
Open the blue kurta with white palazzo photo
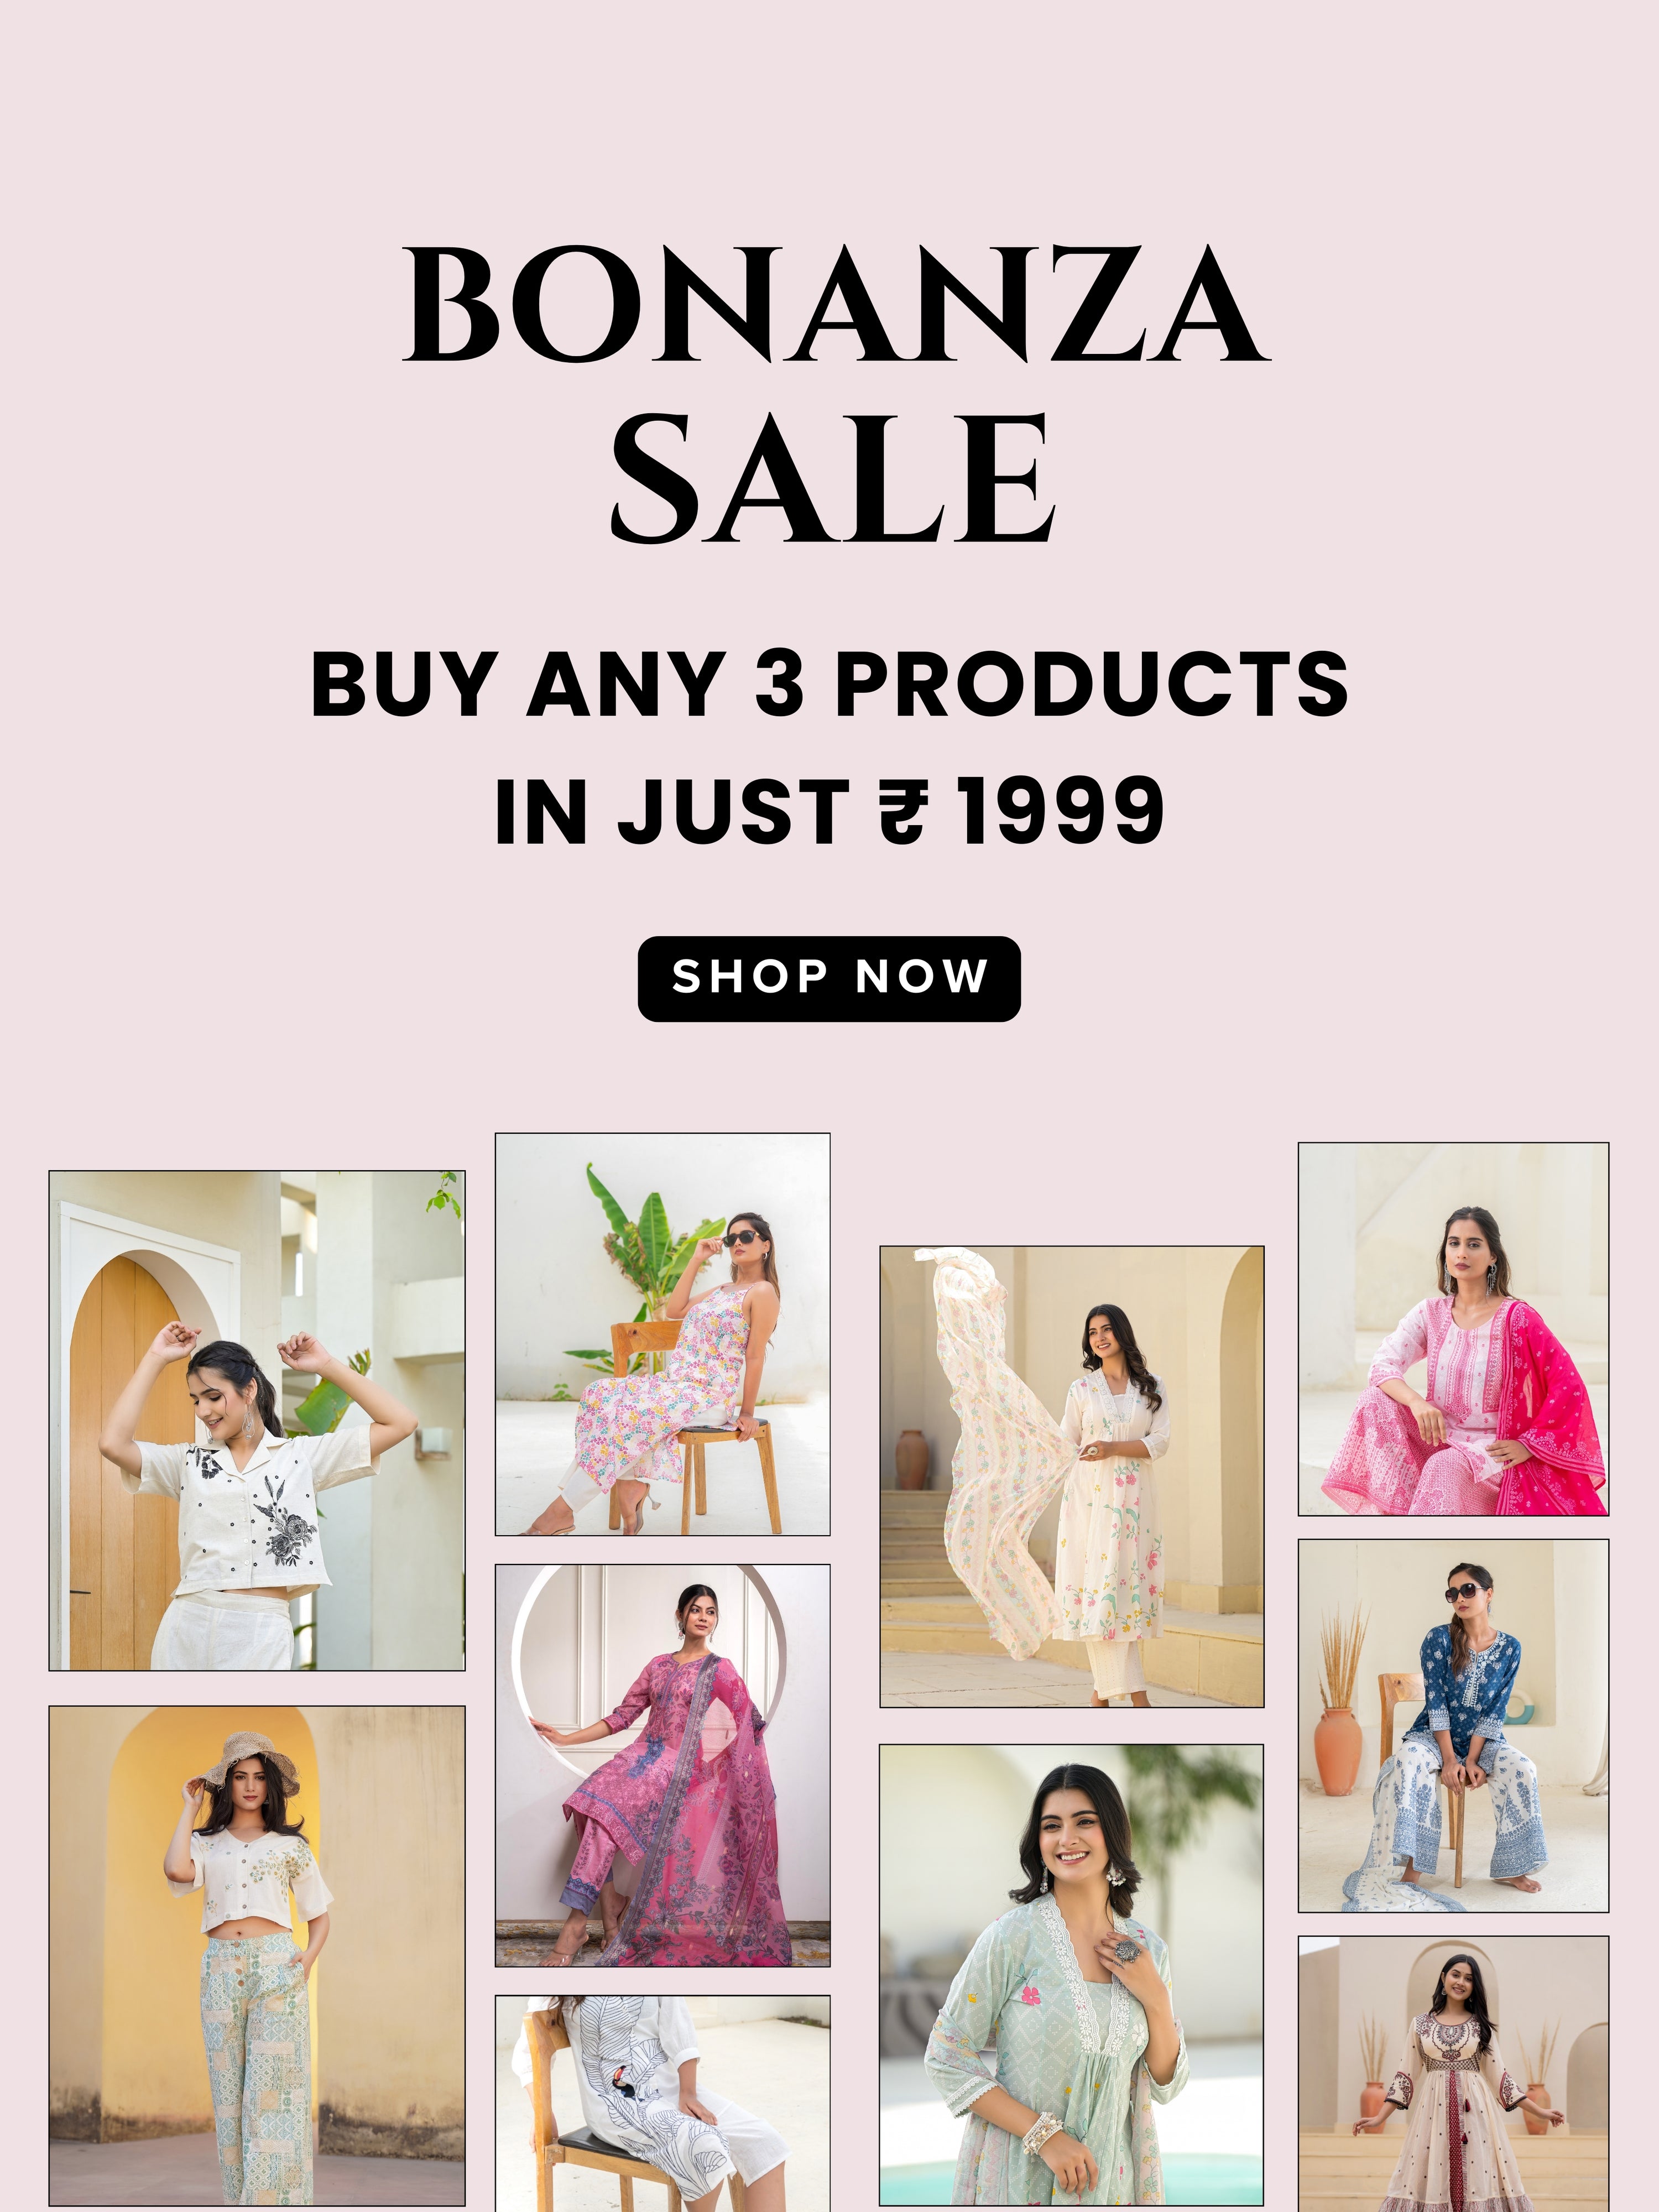[1453, 1725]
